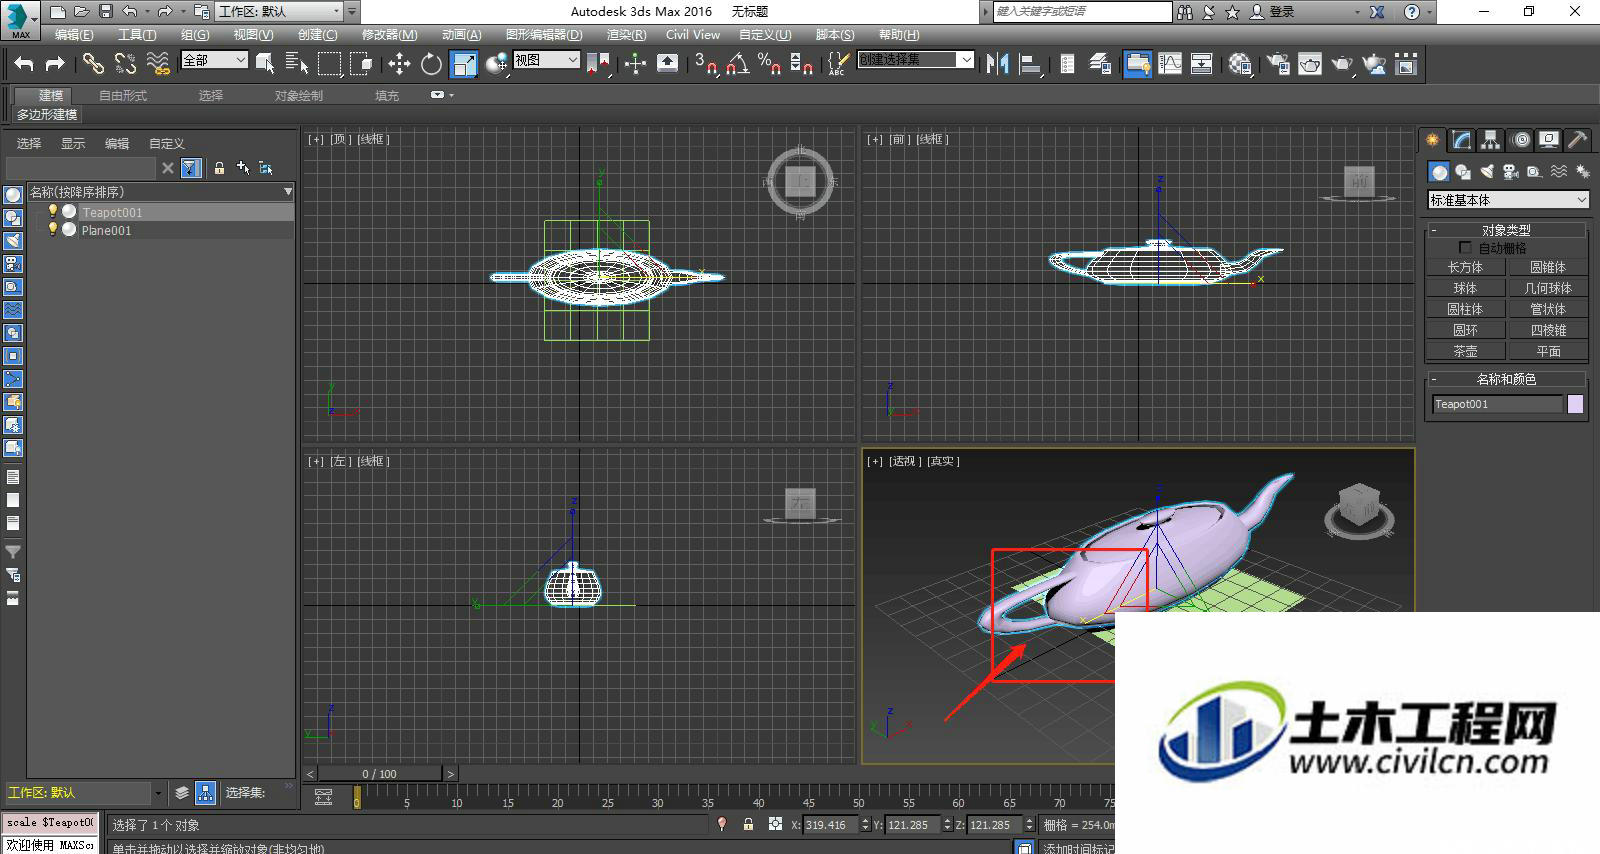The width and height of the screenshot is (1600, 854).
Task: Click the 长方体 primitive button
Action: (1465, 267)
